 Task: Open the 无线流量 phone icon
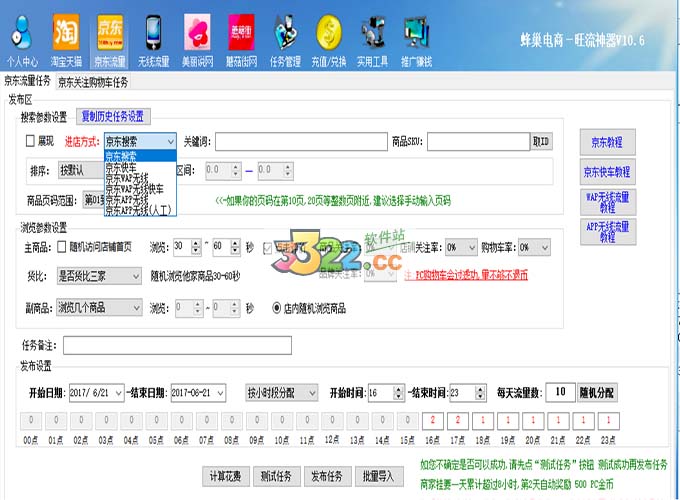[x=154, y=41]
